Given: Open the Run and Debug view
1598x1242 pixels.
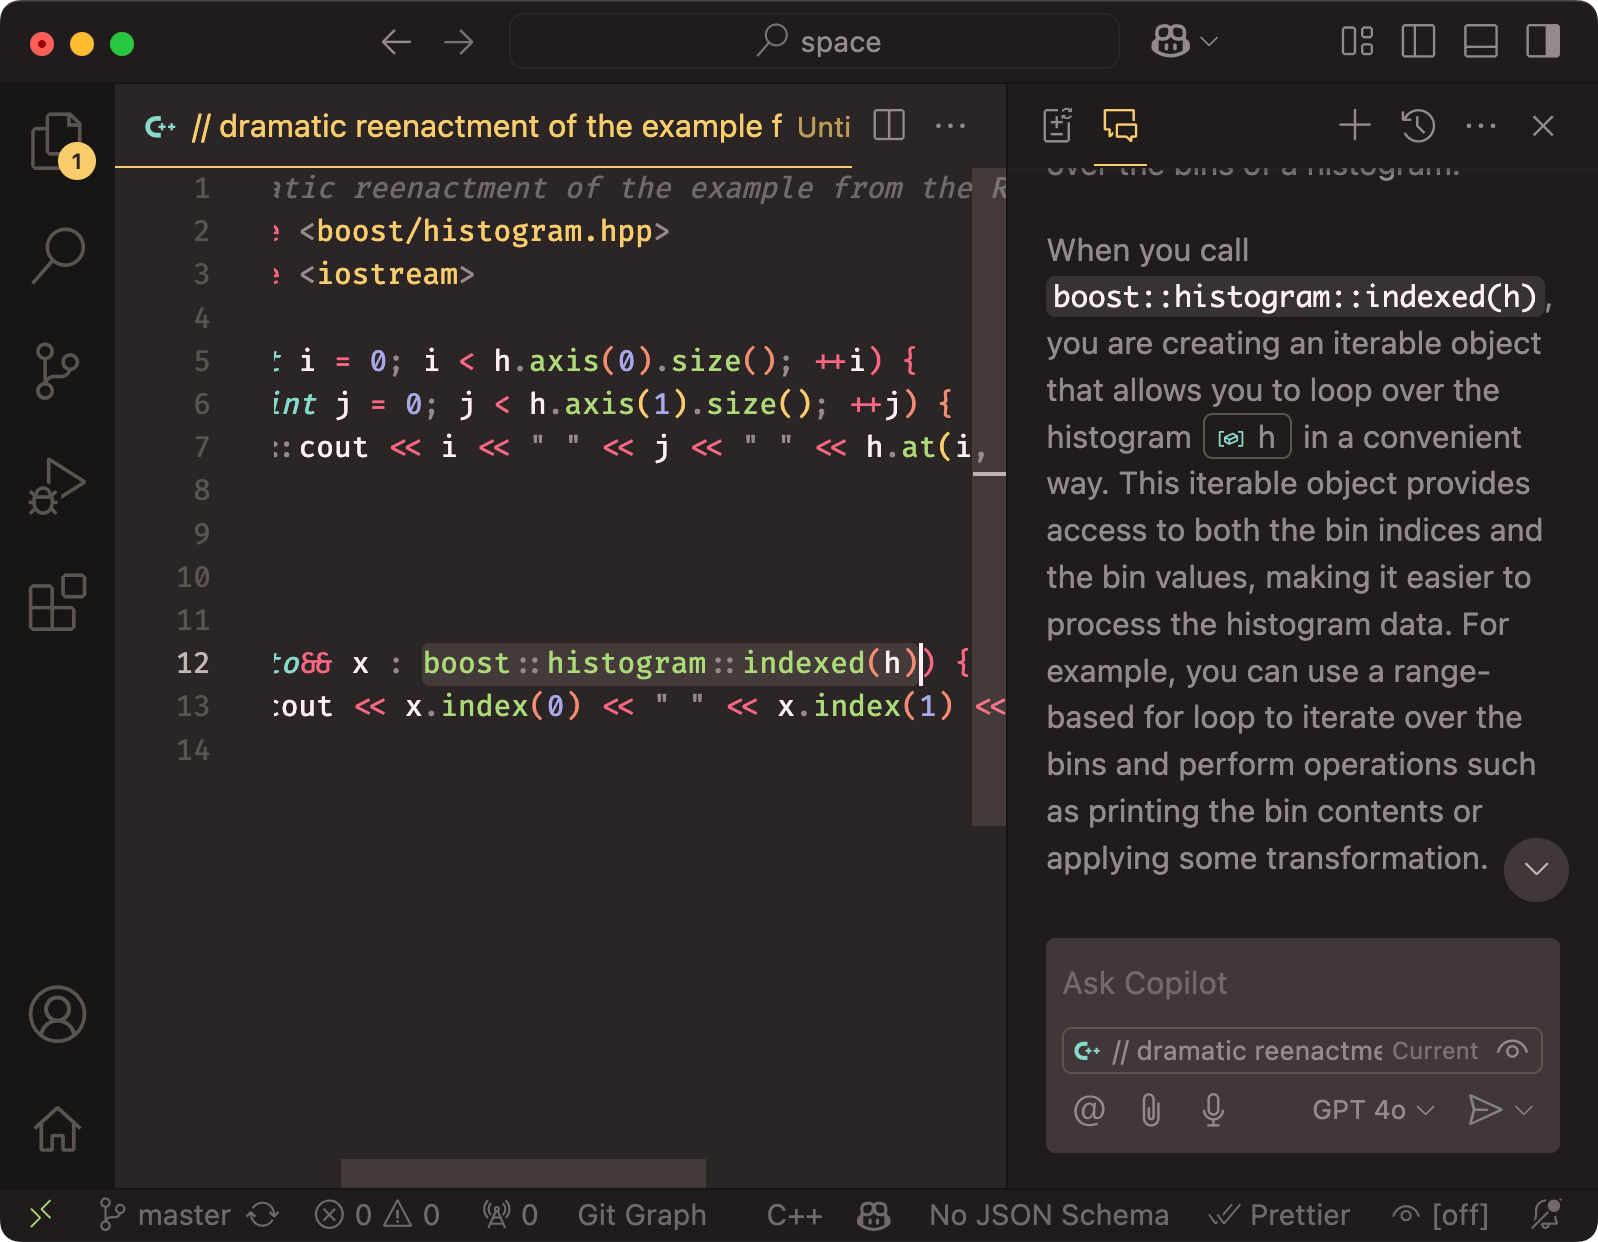Looking at the screenshot, I should coord(58,487).
